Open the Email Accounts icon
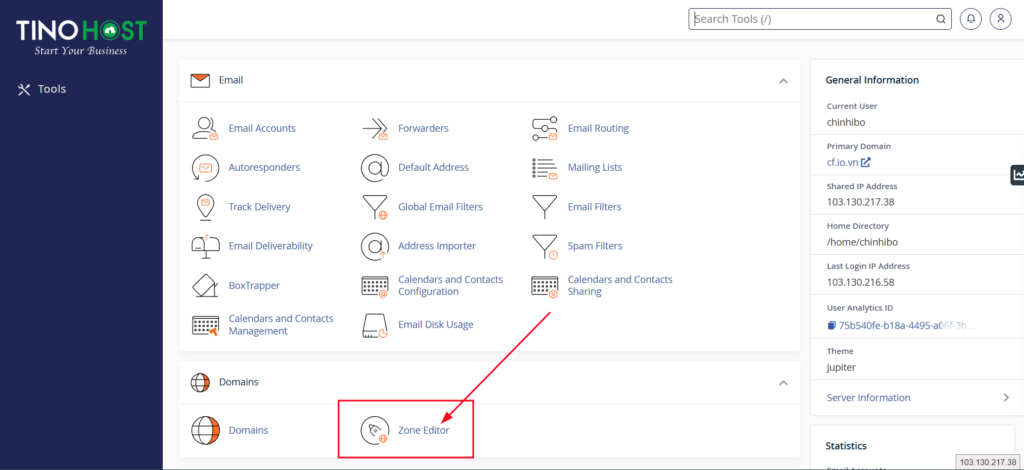The height and width of the screenshot is (470, 1024). pyautogui.click(x=204, y=128)
